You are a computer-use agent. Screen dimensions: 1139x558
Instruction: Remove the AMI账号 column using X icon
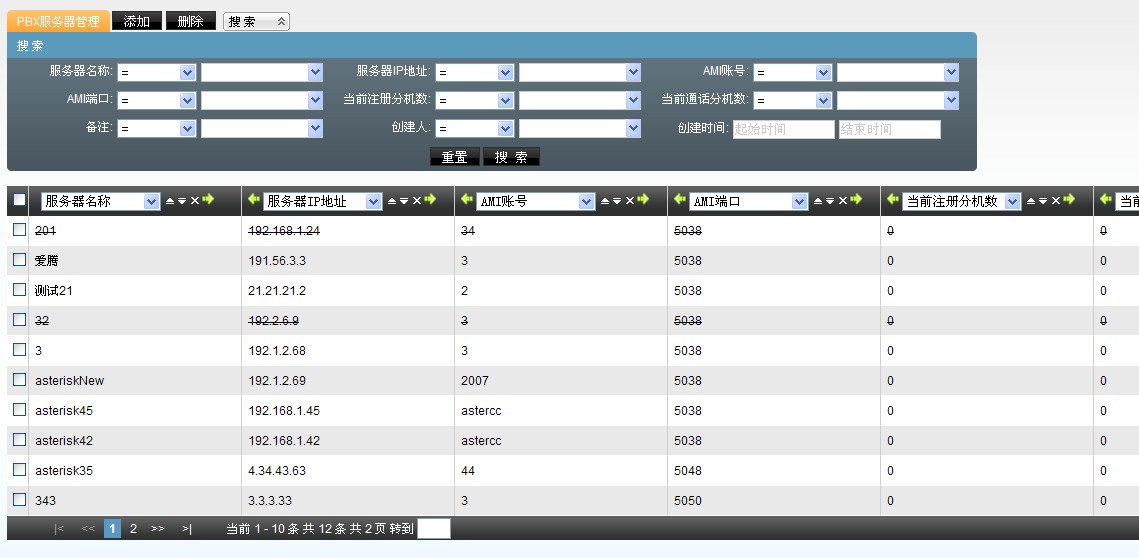coord(629,201)
